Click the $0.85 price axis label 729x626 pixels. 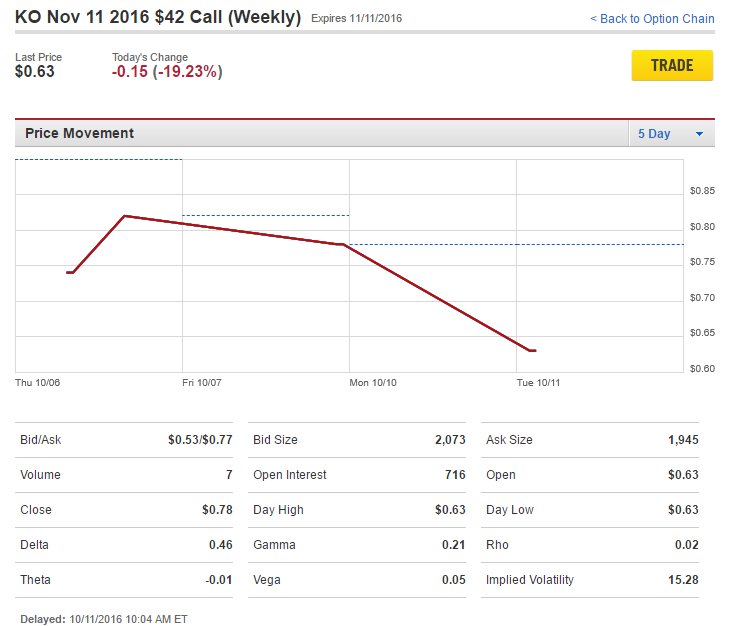tap(702, 191)
